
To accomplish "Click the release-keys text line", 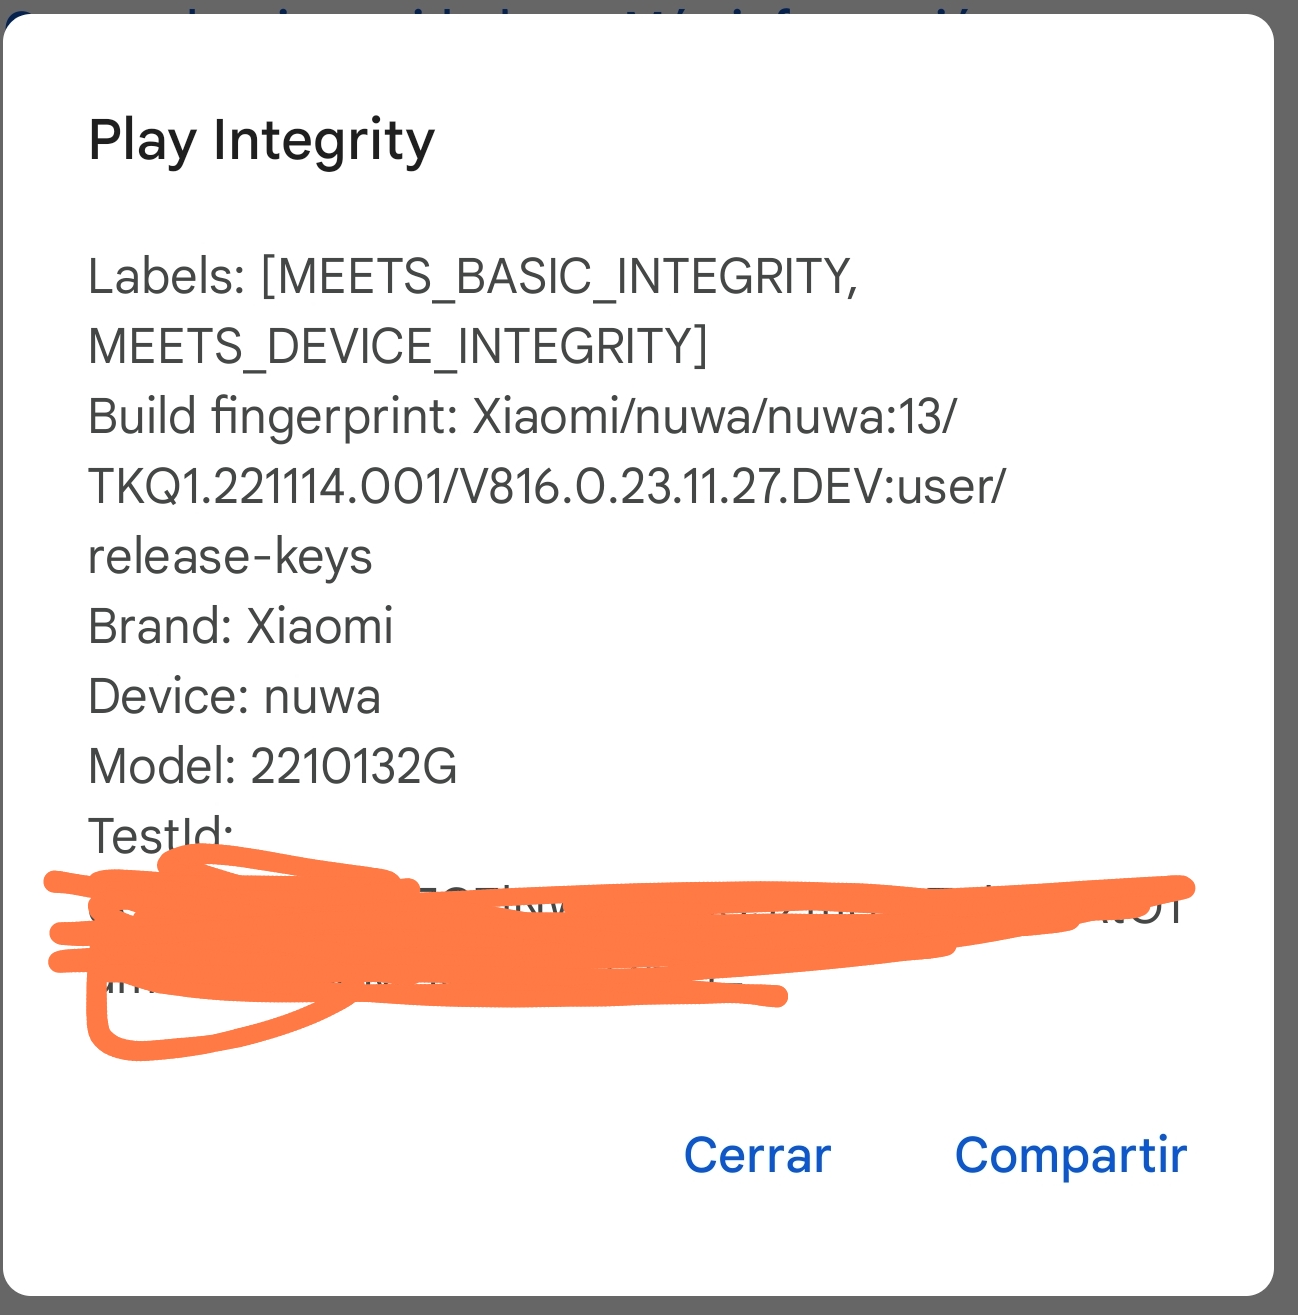I will click(x=230, y=557).
